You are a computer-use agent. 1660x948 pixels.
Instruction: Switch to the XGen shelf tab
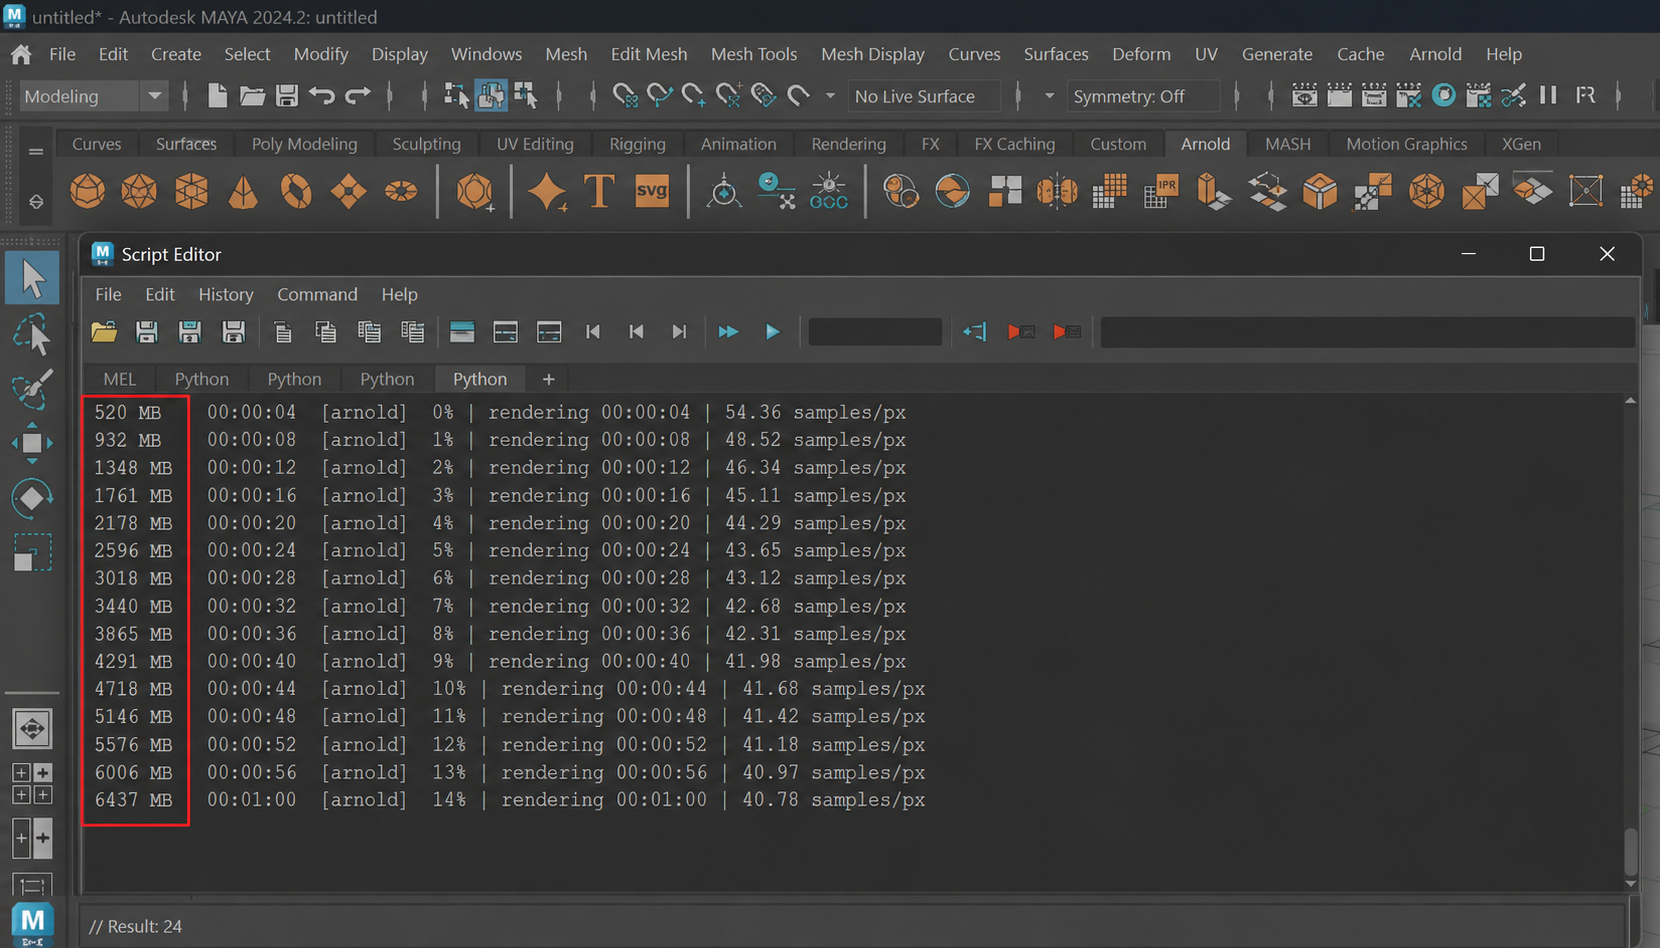[x=1521, y=144]
